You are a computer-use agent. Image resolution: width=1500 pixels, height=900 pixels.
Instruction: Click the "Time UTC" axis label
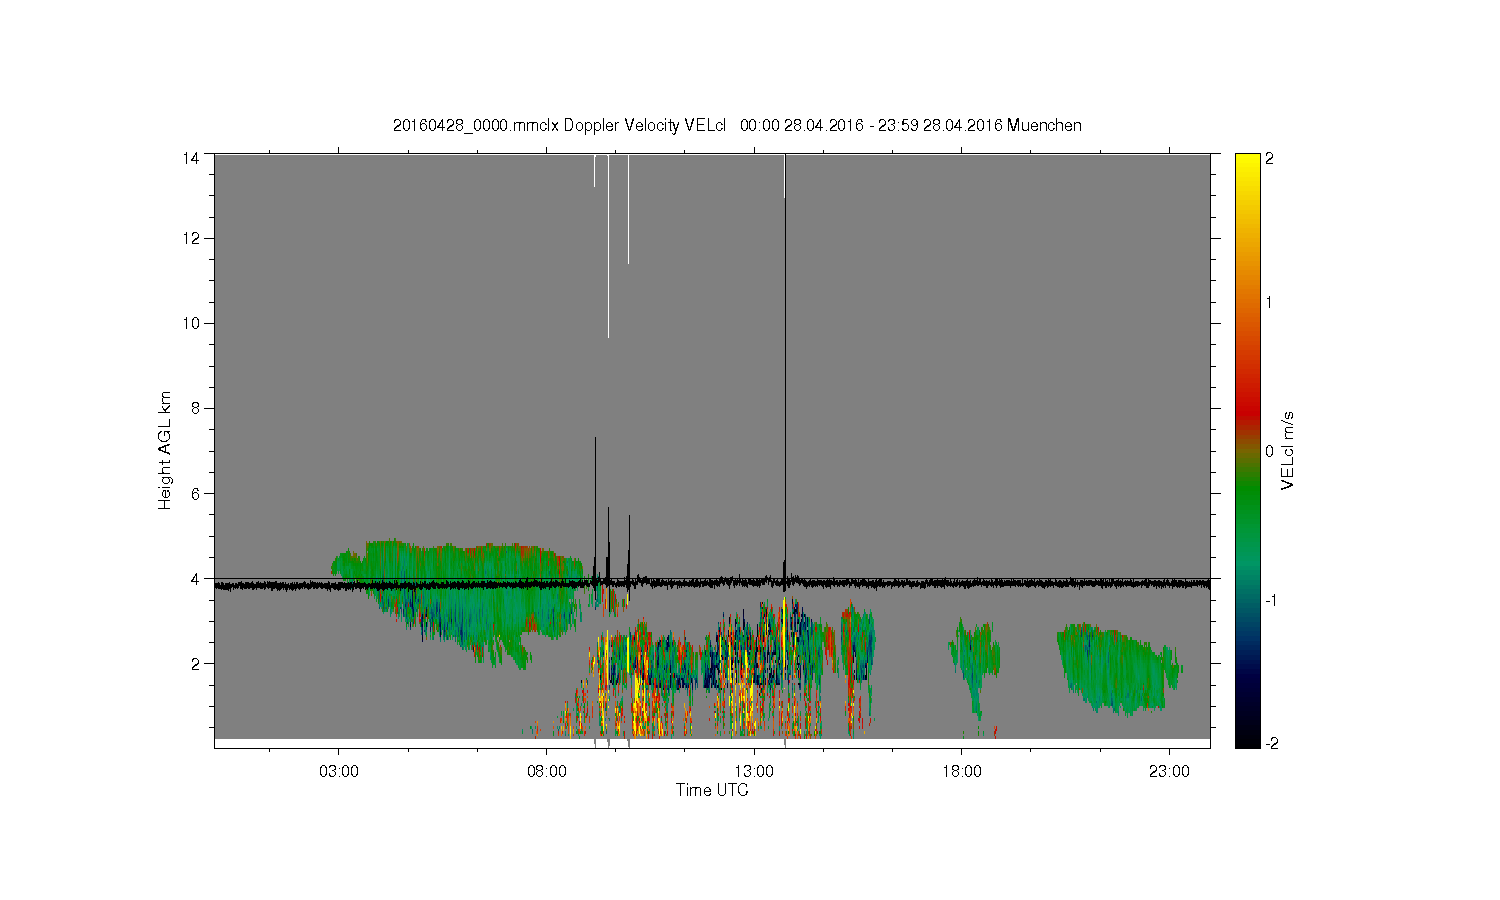712,790
